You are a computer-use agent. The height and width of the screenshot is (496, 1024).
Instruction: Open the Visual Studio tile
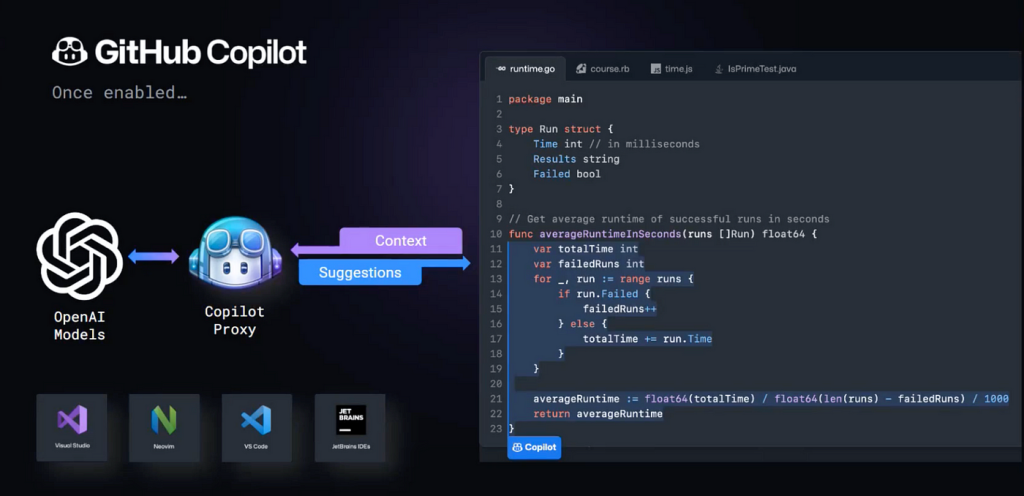coord(70,427)
